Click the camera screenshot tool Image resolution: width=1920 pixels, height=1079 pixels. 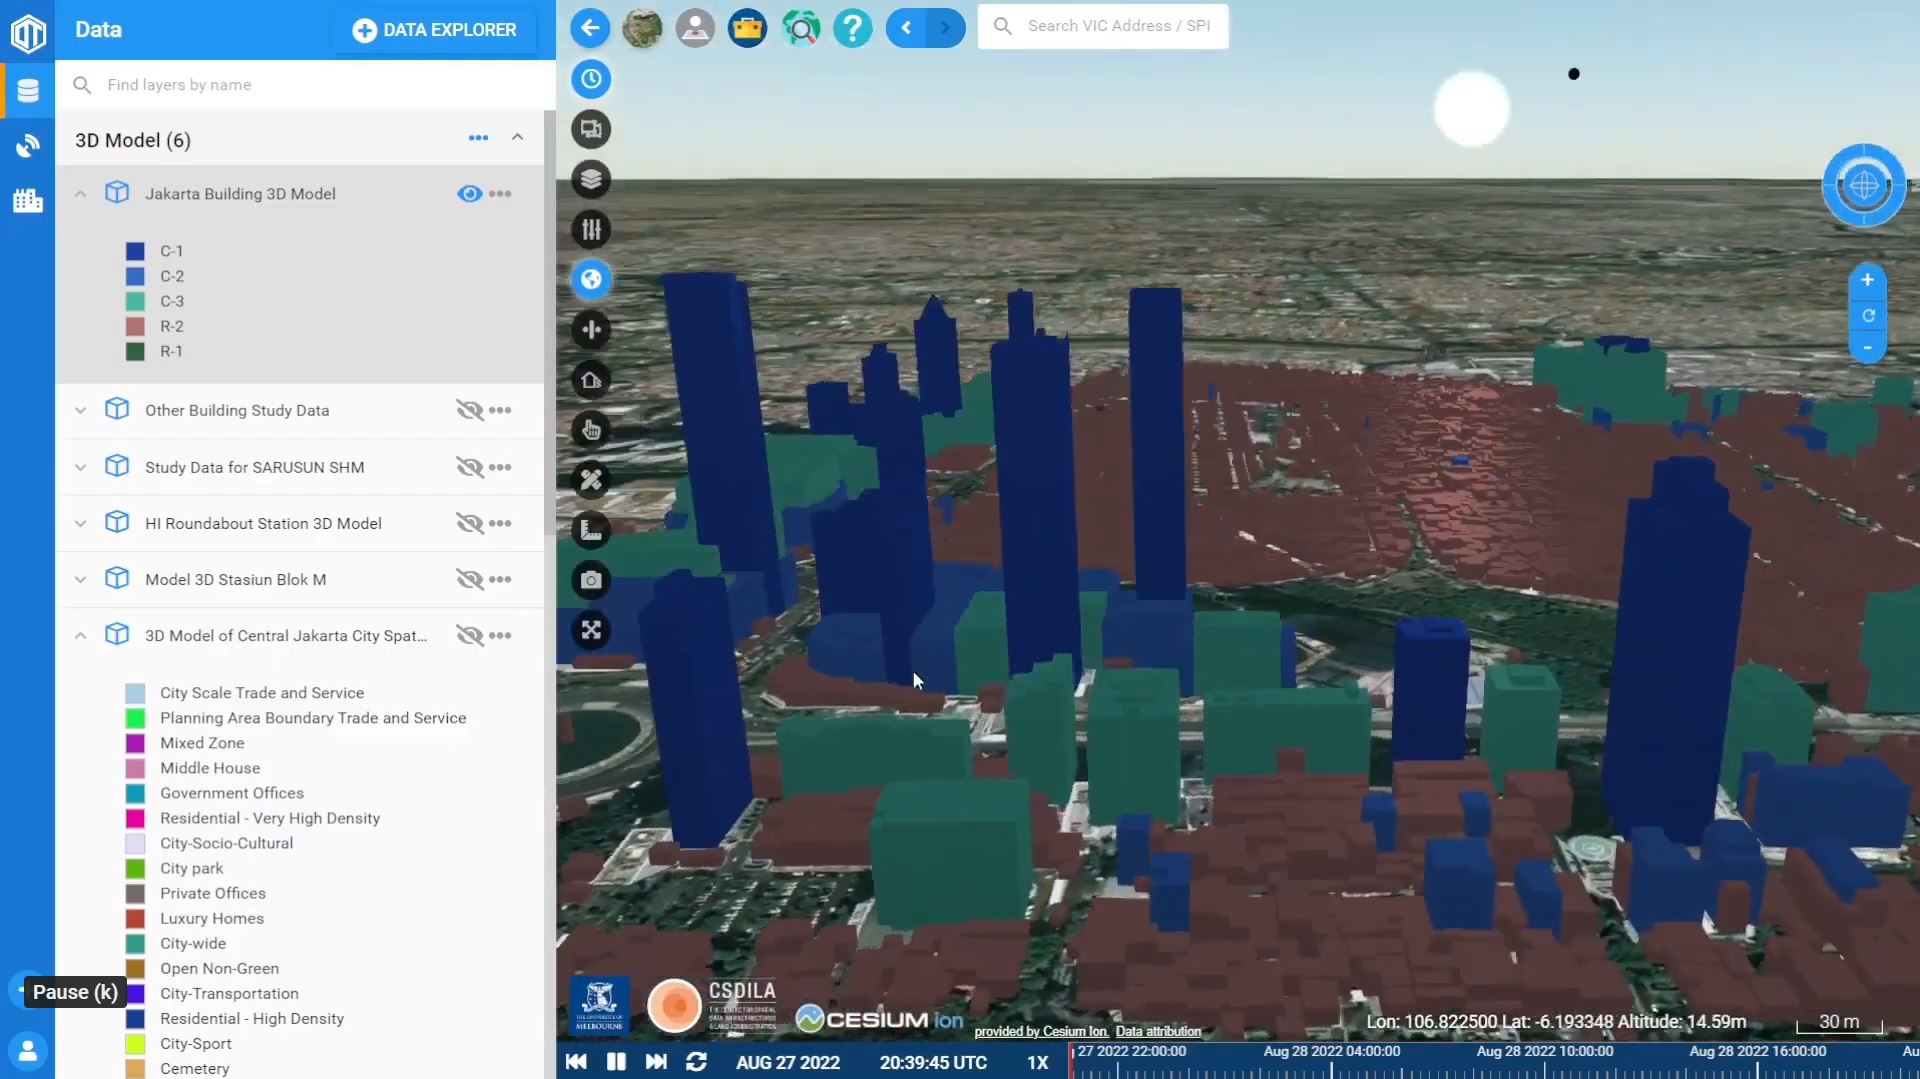(591, 580)
